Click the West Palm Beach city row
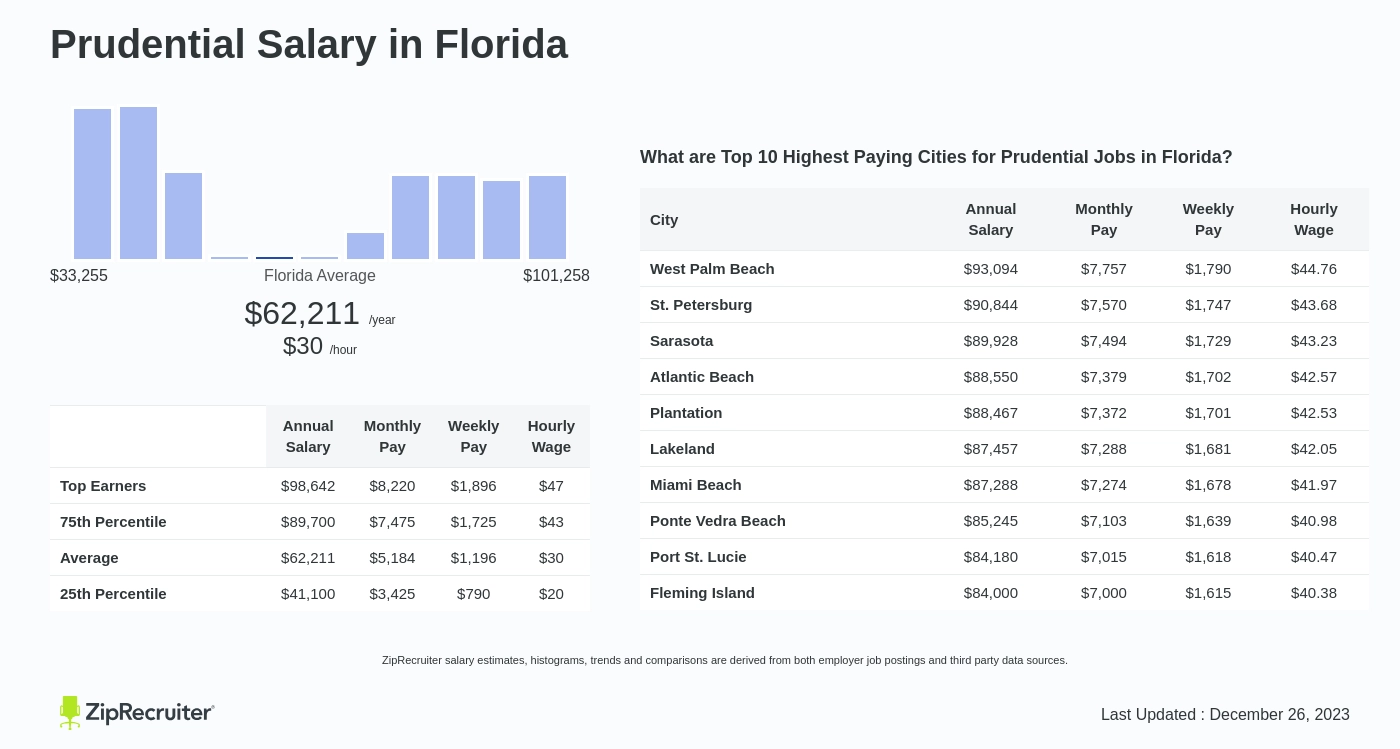Screen dimensions: 1400x749 click(x=1005, y=269)
